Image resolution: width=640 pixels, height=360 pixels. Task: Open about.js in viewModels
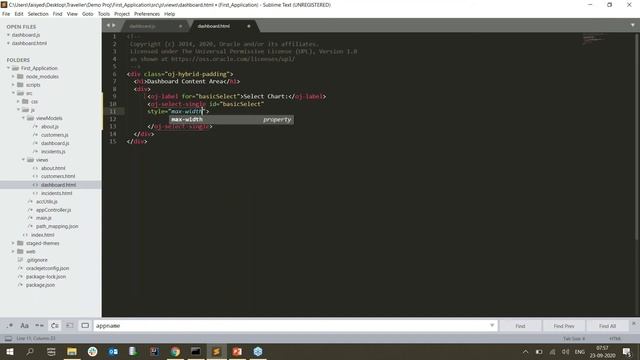click(50, 127)
